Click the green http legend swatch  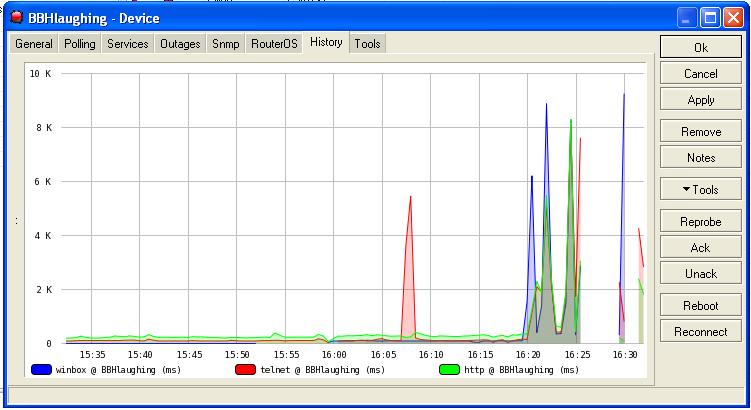point(449,370)
